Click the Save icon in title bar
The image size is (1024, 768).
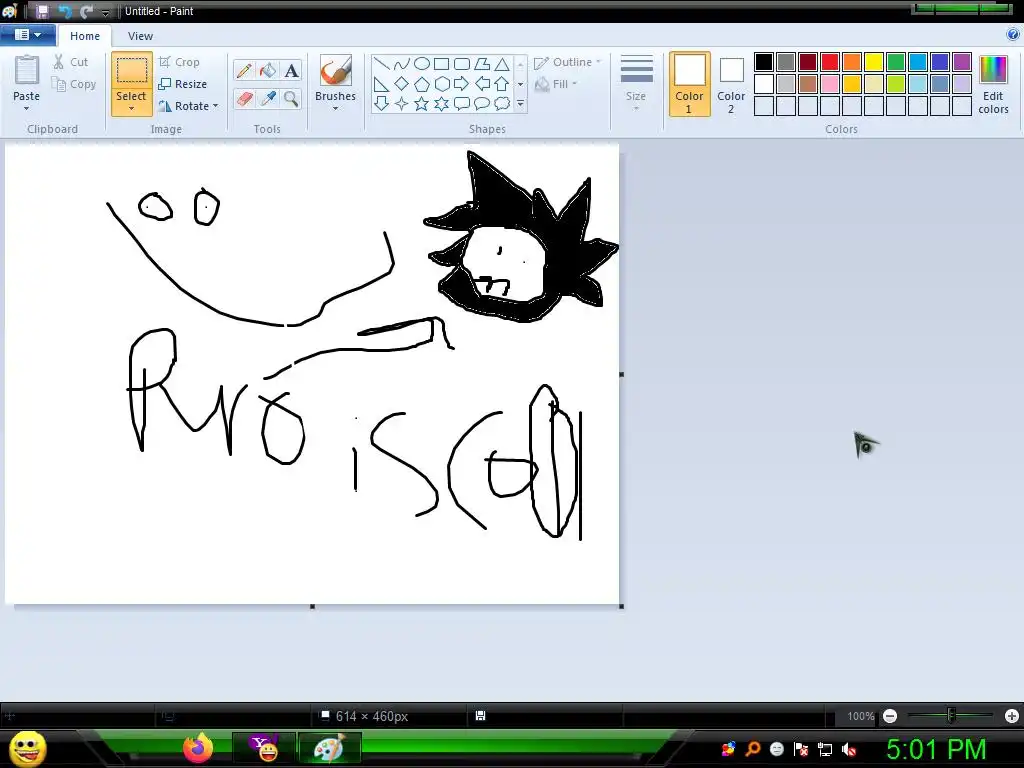pos(42,11)
